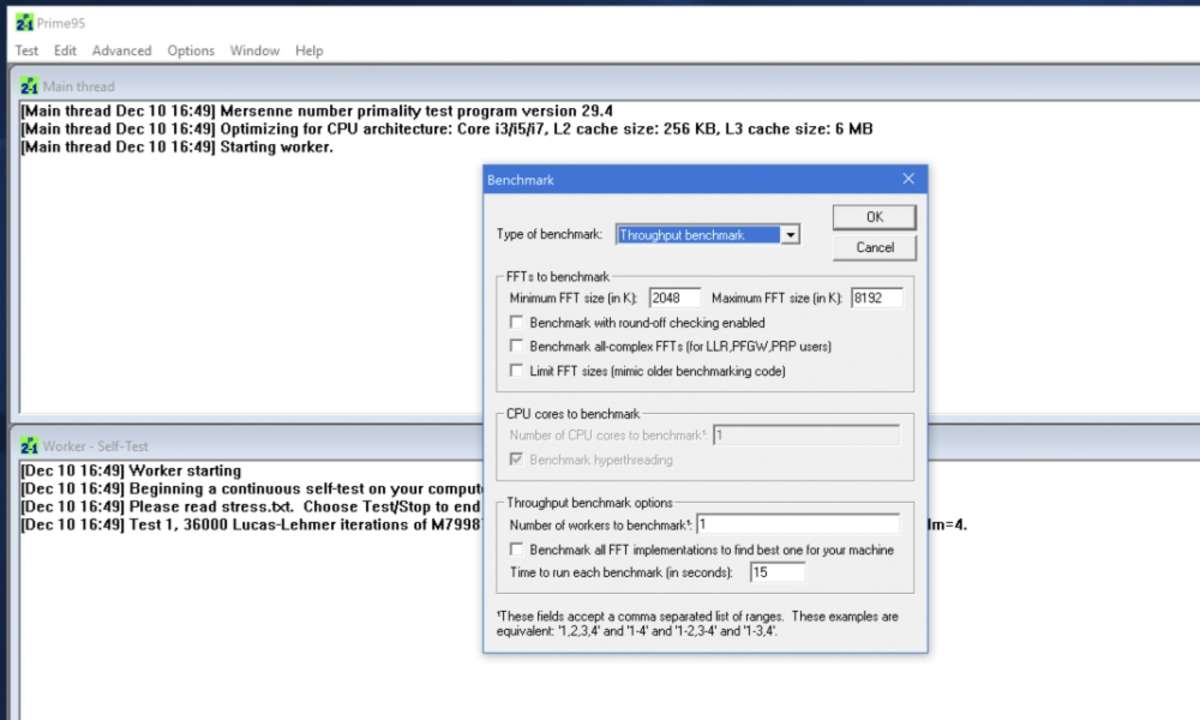Click the 'Beginning a continuous self-test' log line
The width and height of the screenshot is (1200, 720).
pyautogui.click(x=251, y=489)
